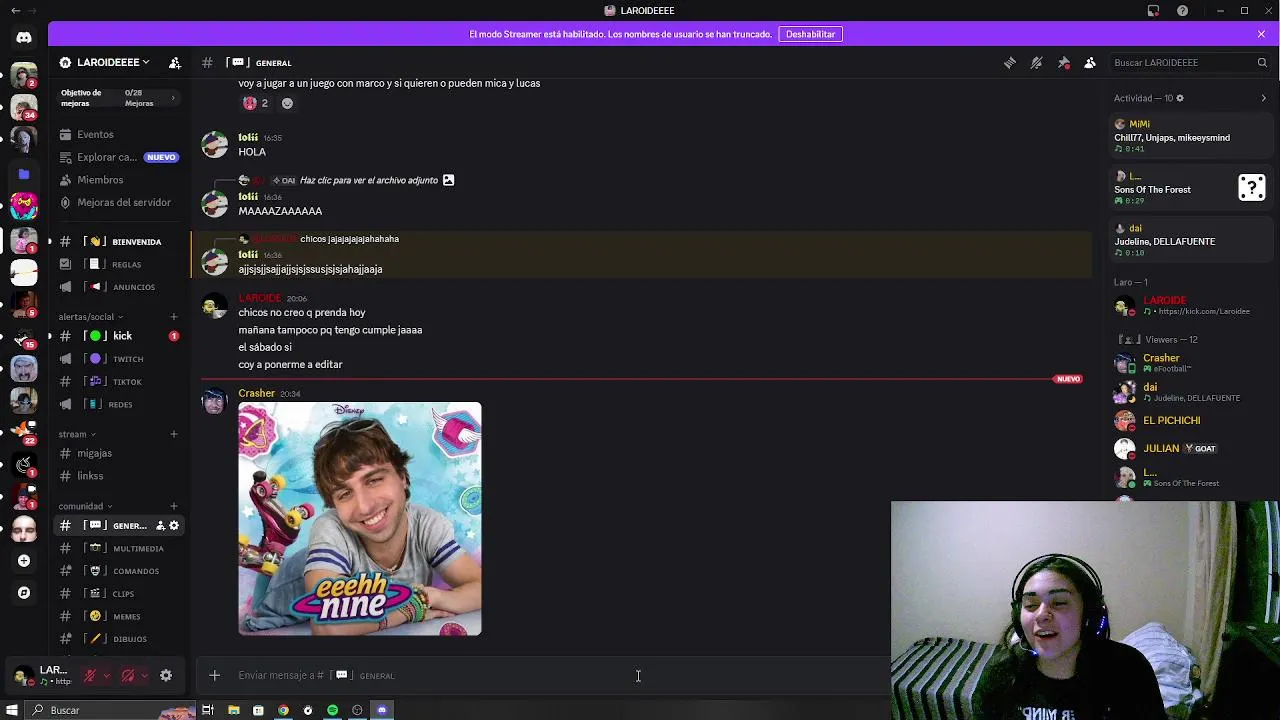This screenshot has height=720, width=1280.
Task: Open Chrome in the Windows taskbar
Action: point(283,710)
